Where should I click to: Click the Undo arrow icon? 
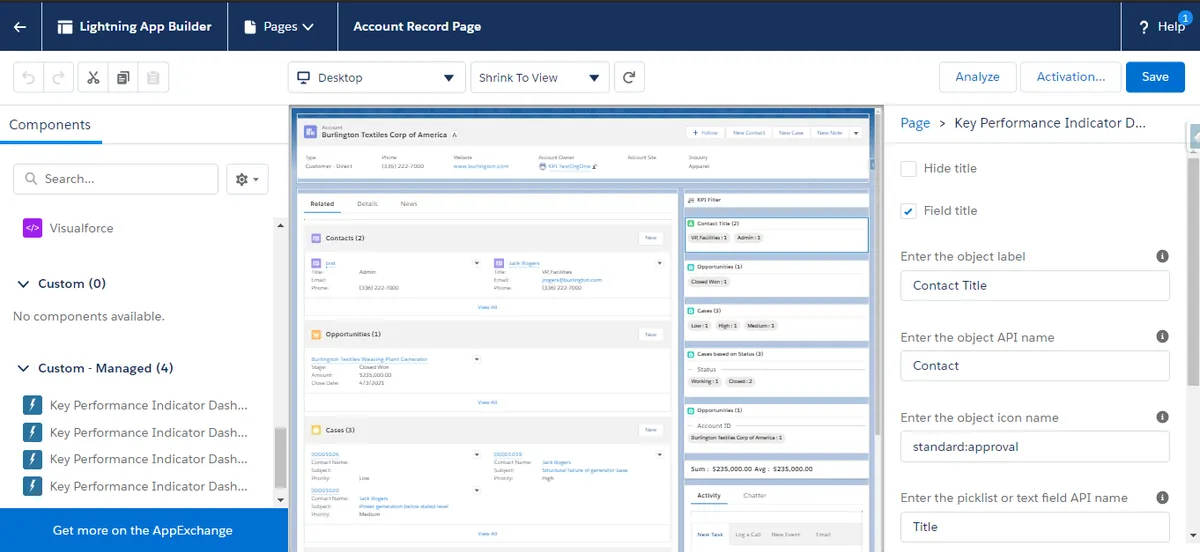pos(29,77)
